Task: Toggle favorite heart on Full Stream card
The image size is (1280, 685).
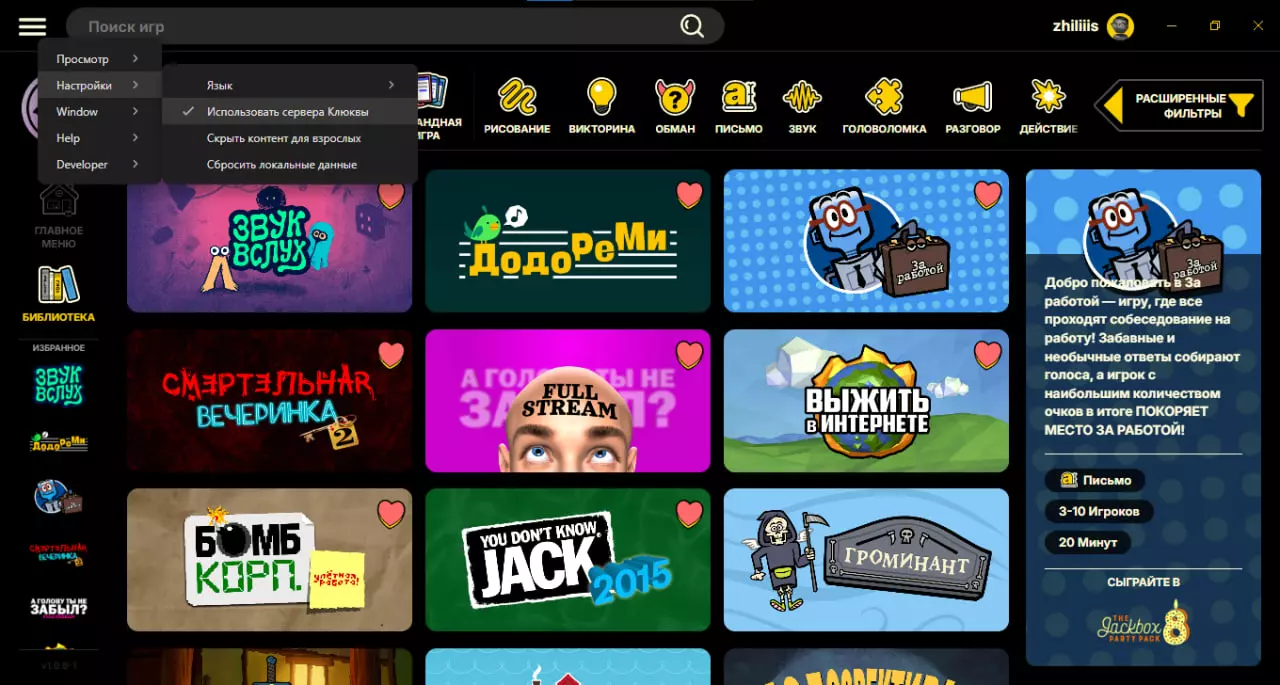Action: point(689,354)
